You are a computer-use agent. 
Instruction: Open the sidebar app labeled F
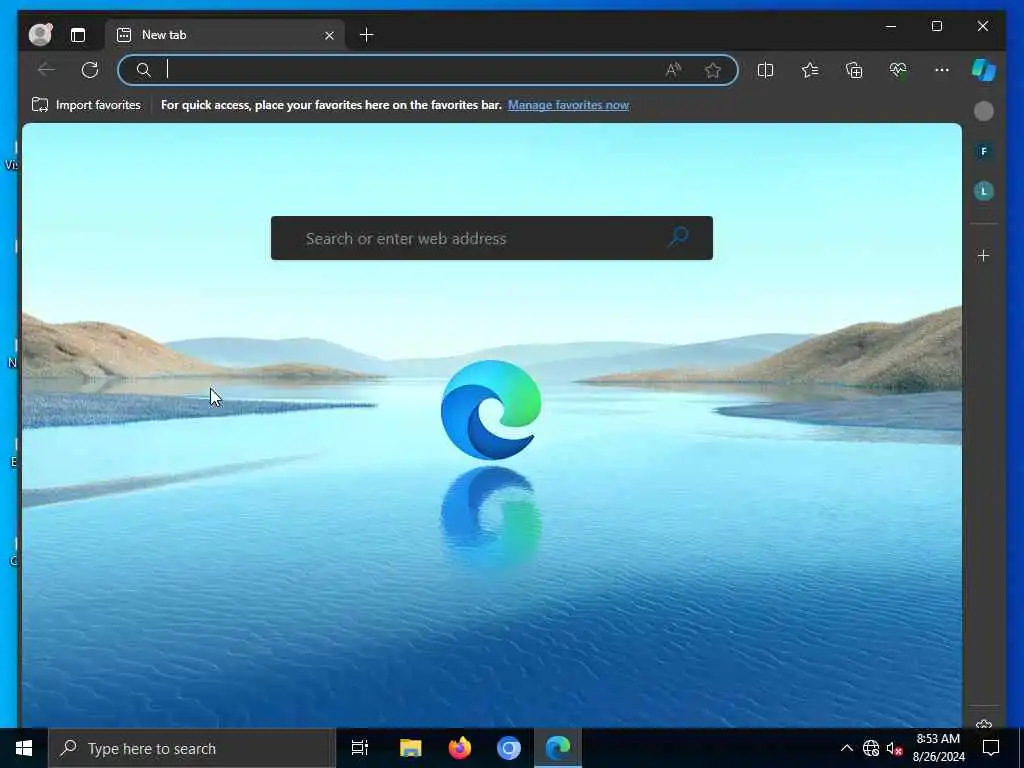(984, 152)
